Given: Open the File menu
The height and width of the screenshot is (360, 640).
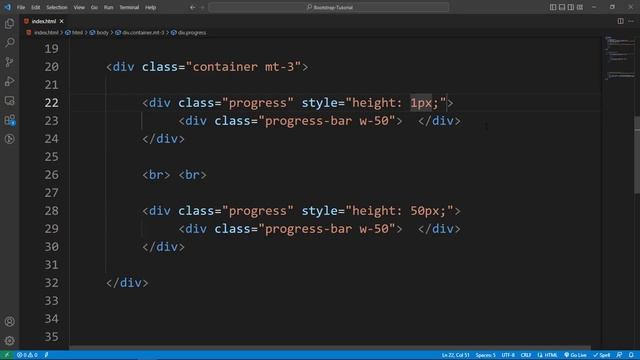Looking at the screenshot, I should 21,7.
